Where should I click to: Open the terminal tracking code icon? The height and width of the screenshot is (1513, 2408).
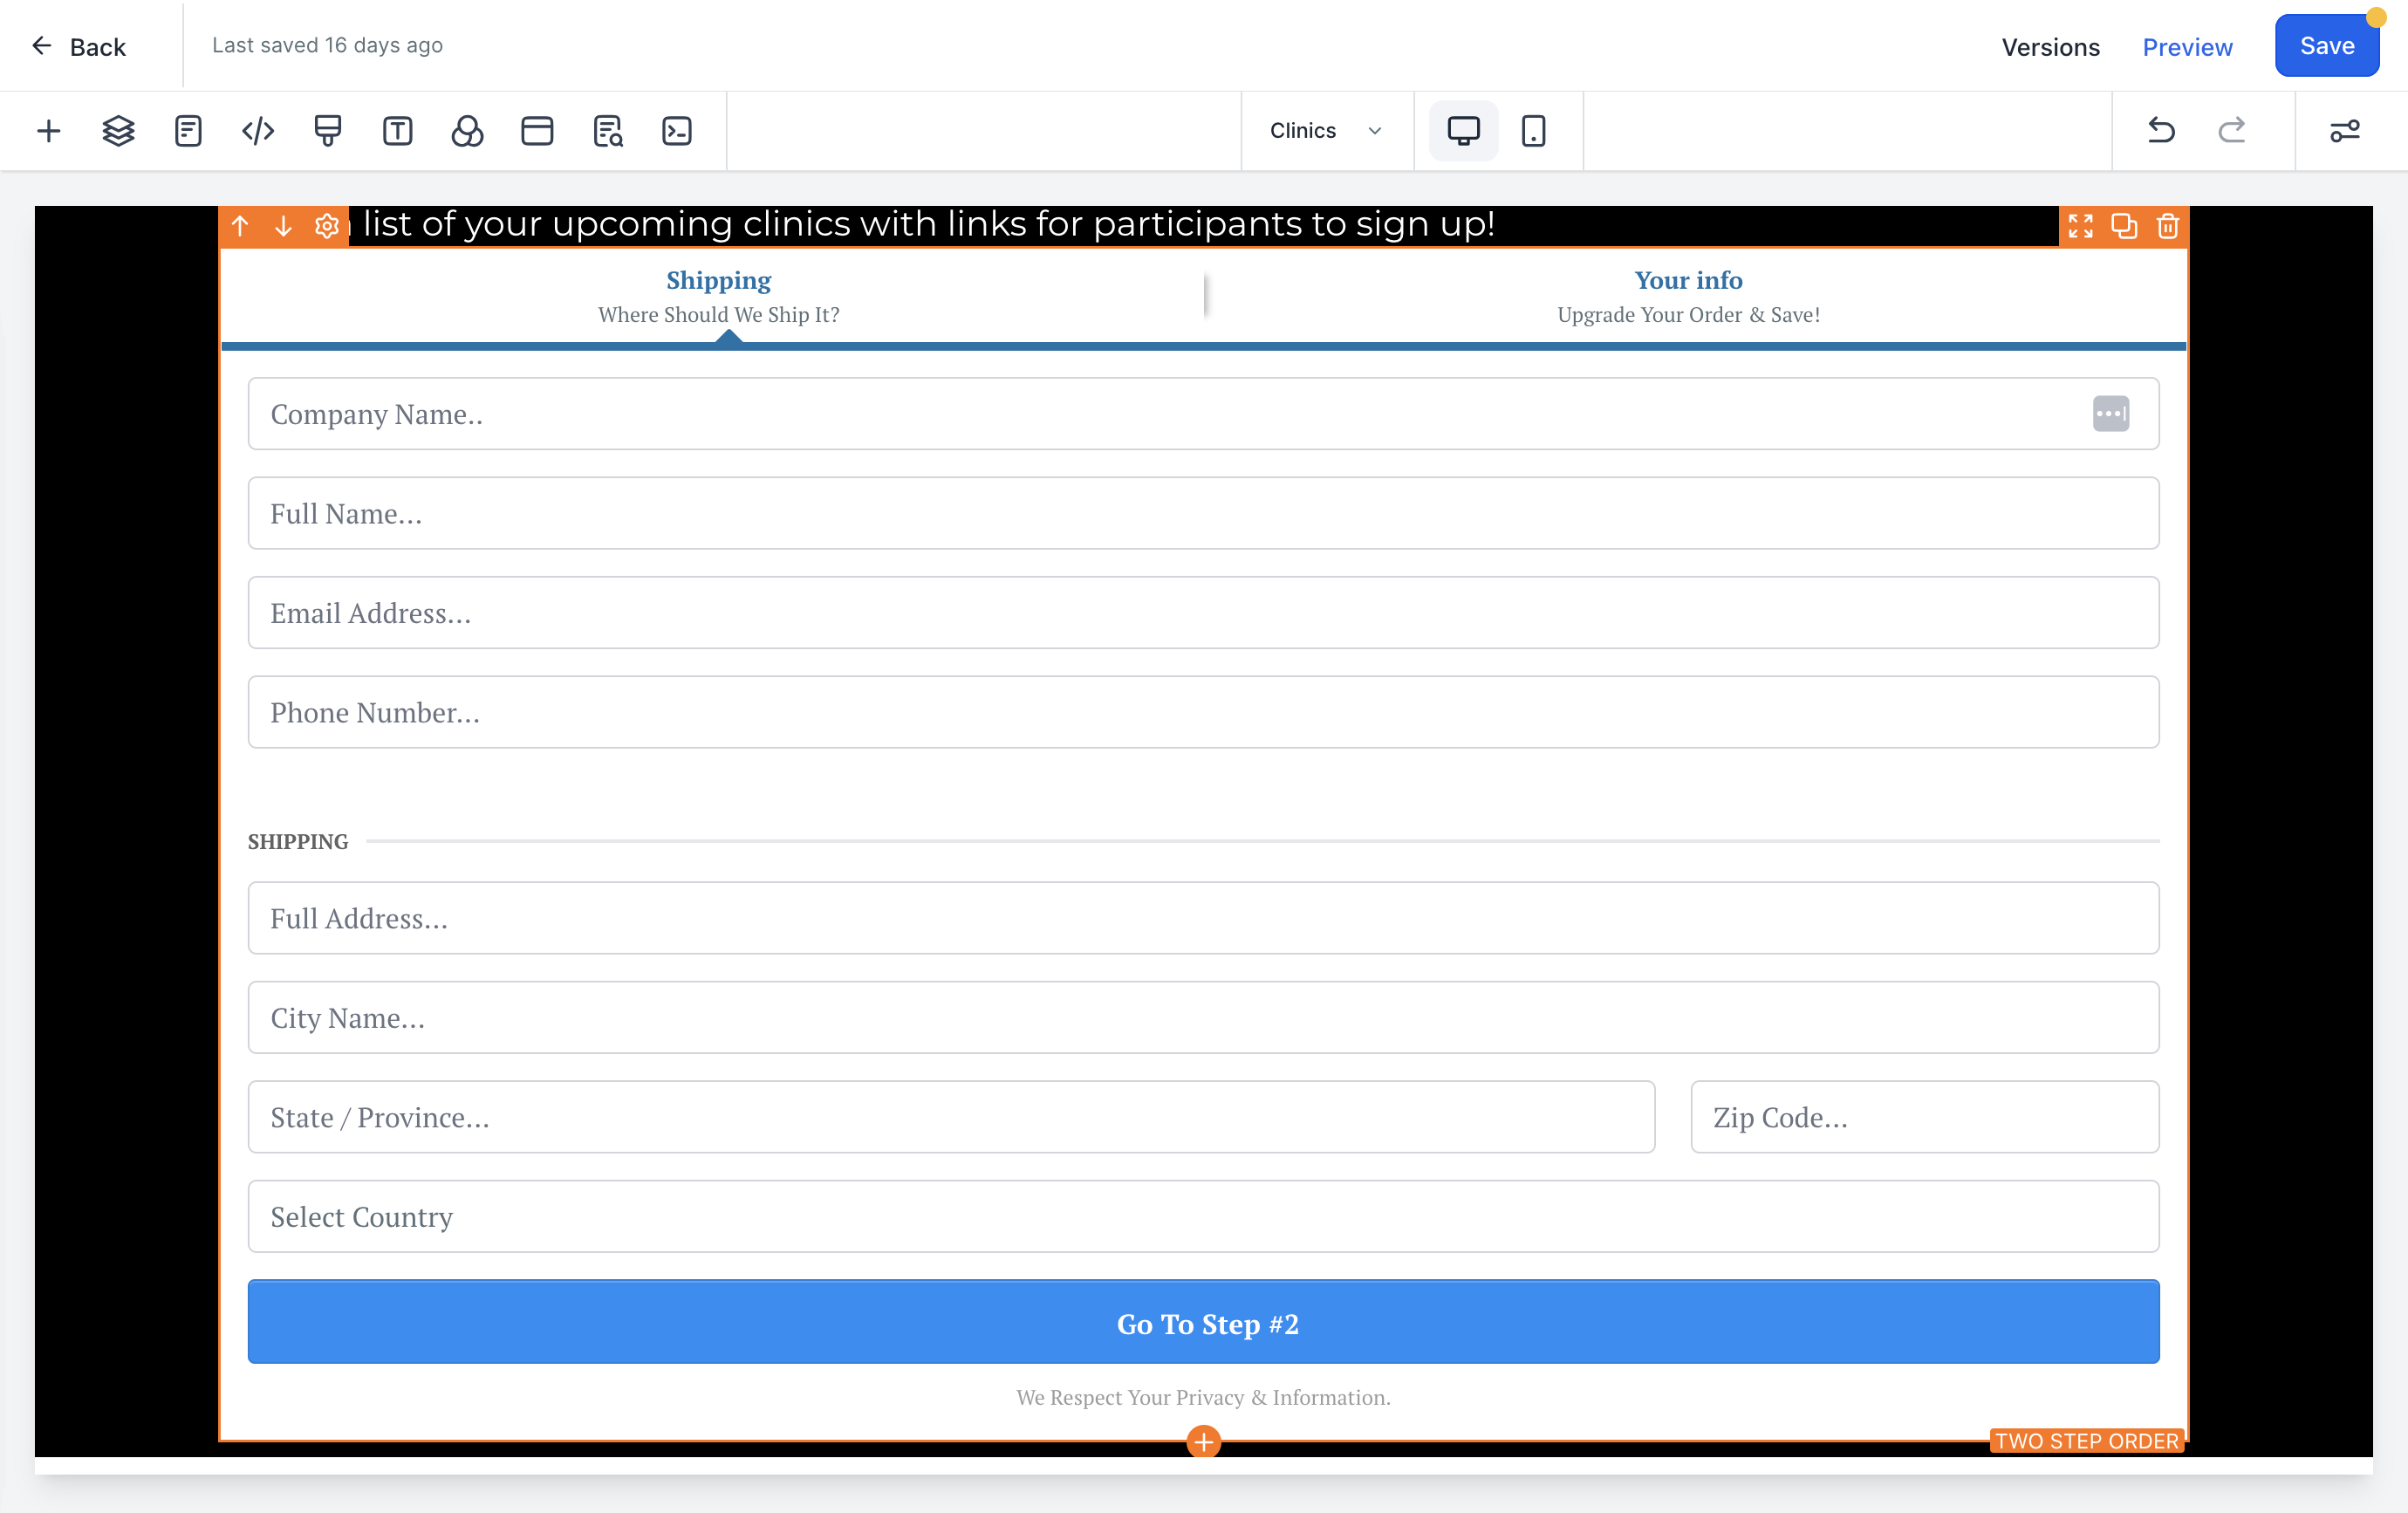[x=677, y=131]
